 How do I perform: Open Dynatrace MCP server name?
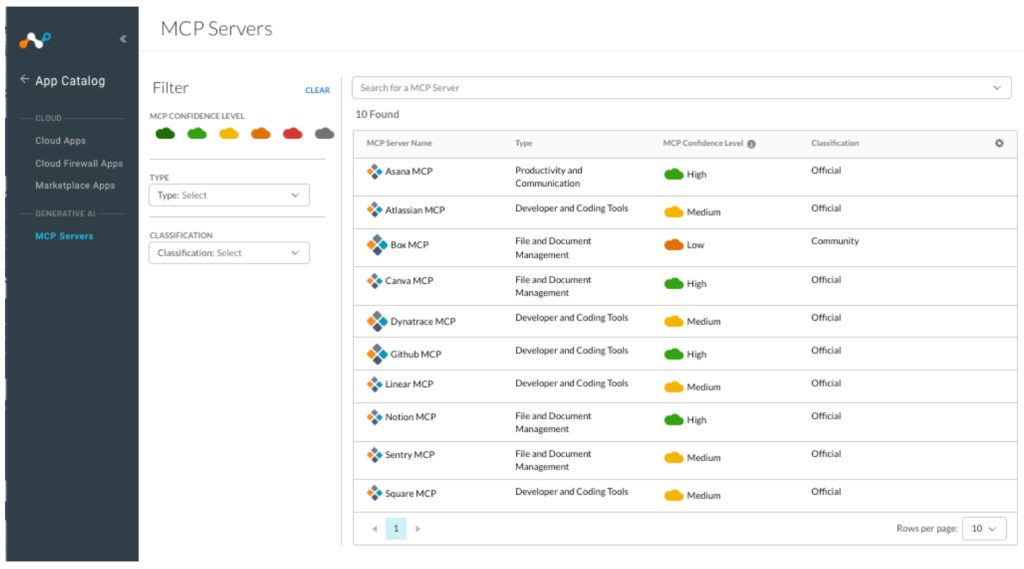(423, 321)
